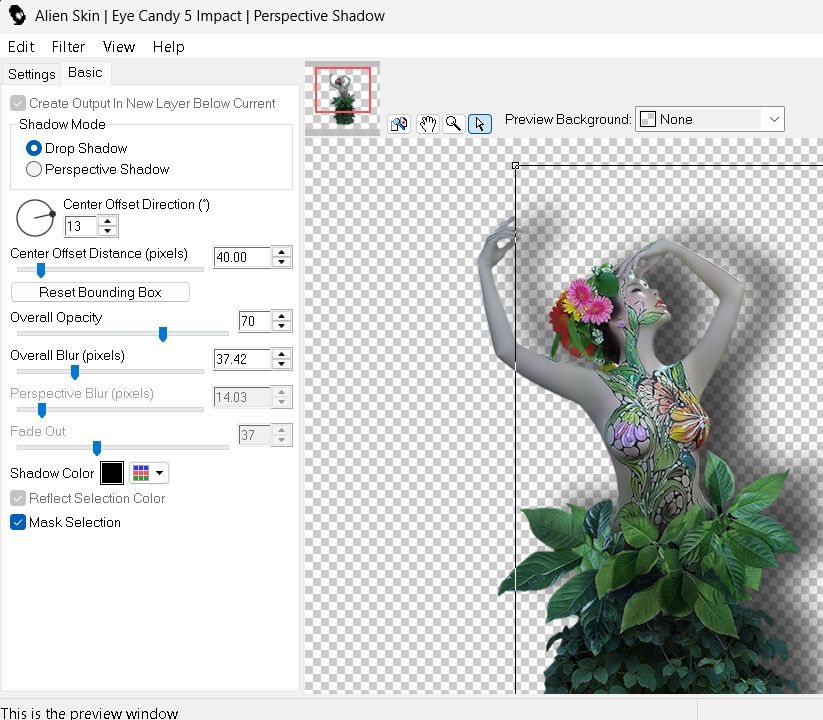Click the color grid palette icon

141,473
